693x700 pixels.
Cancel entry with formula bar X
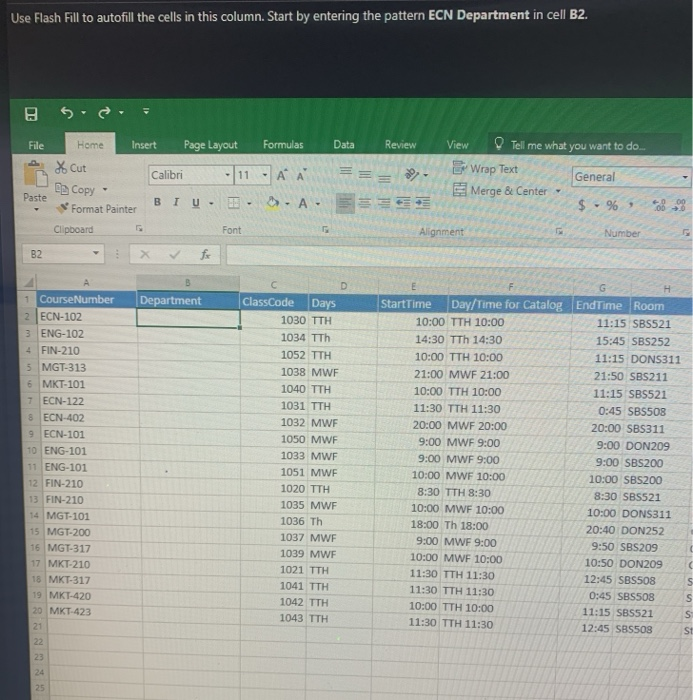tap(145, 254)
